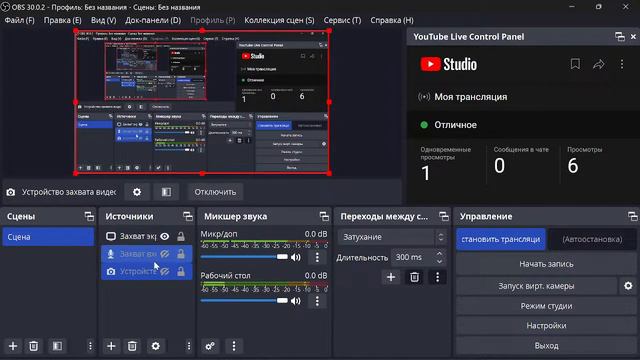
Task: Open the Сервис (T) menu
Action: click(342, 20)
